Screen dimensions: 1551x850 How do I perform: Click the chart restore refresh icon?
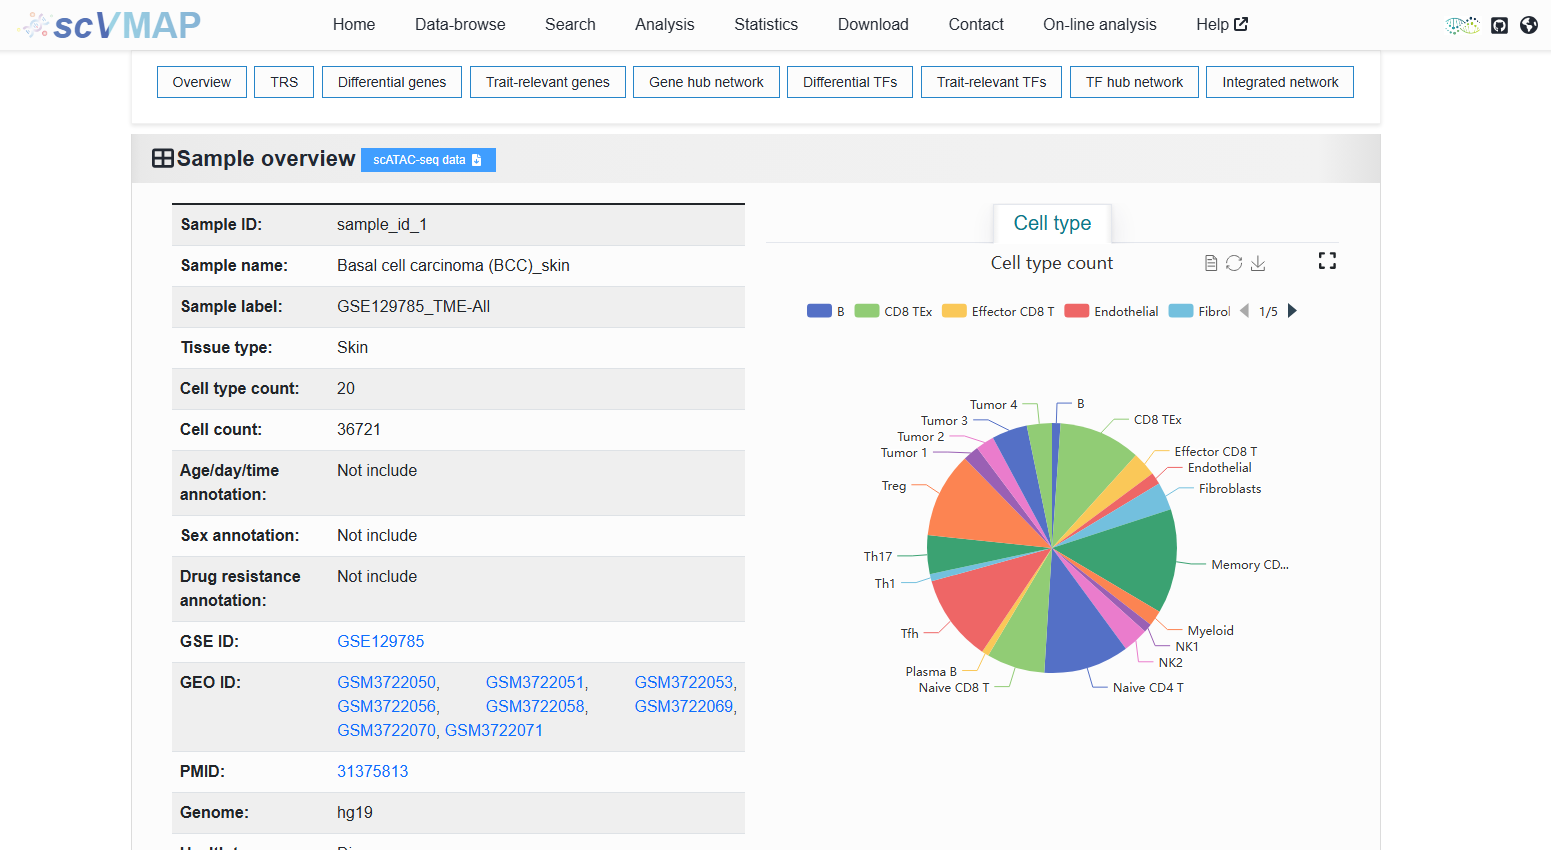point(1234,263)
